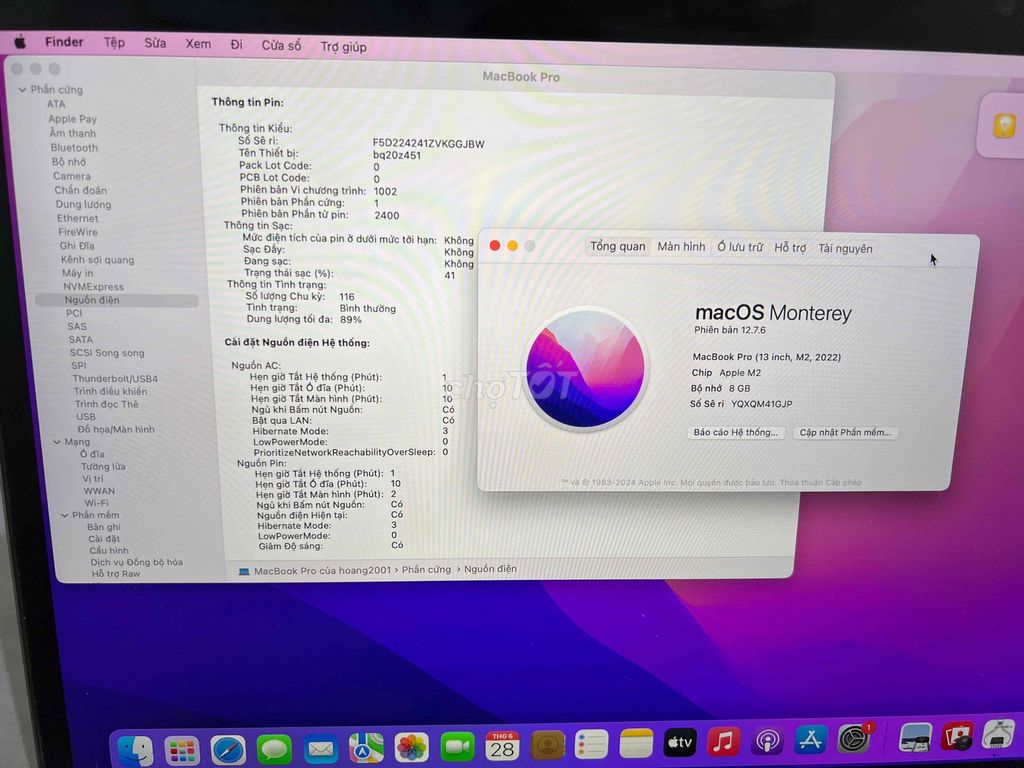The height and width of the screenshot is (768, 1024).
Task: Open Calendar showing date 28
Action: 502,746
